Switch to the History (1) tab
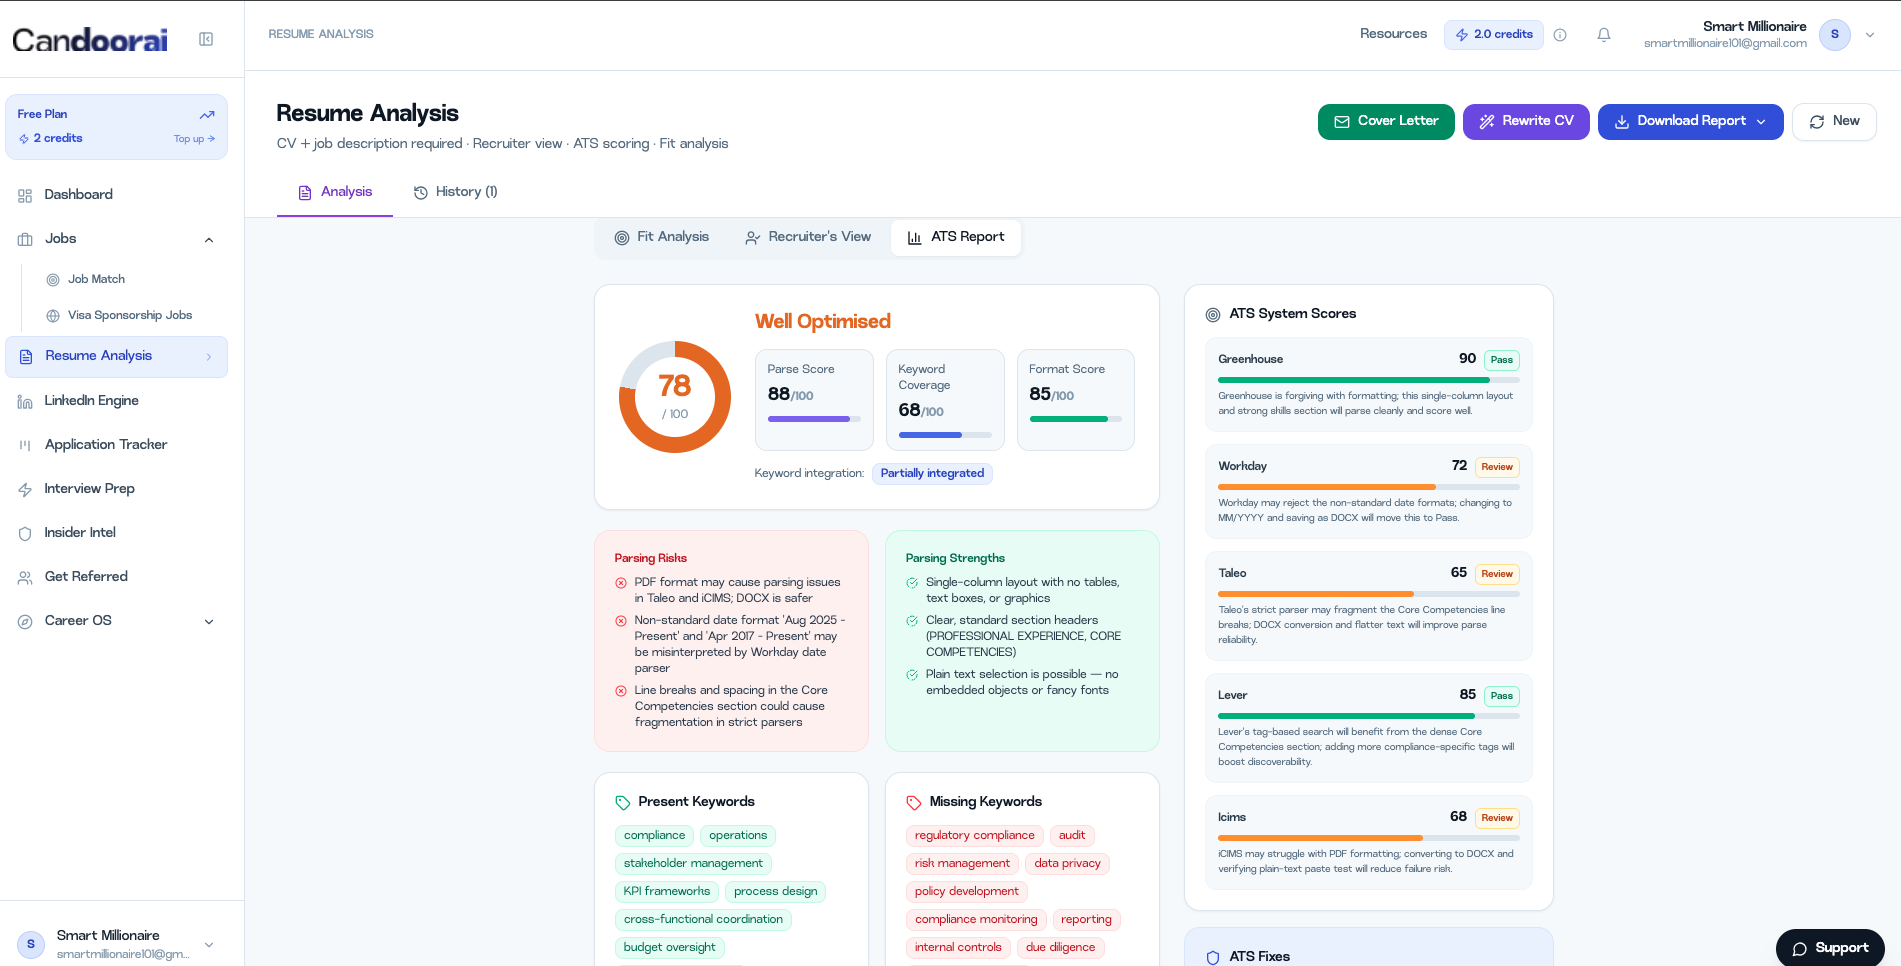 point(456,192)
